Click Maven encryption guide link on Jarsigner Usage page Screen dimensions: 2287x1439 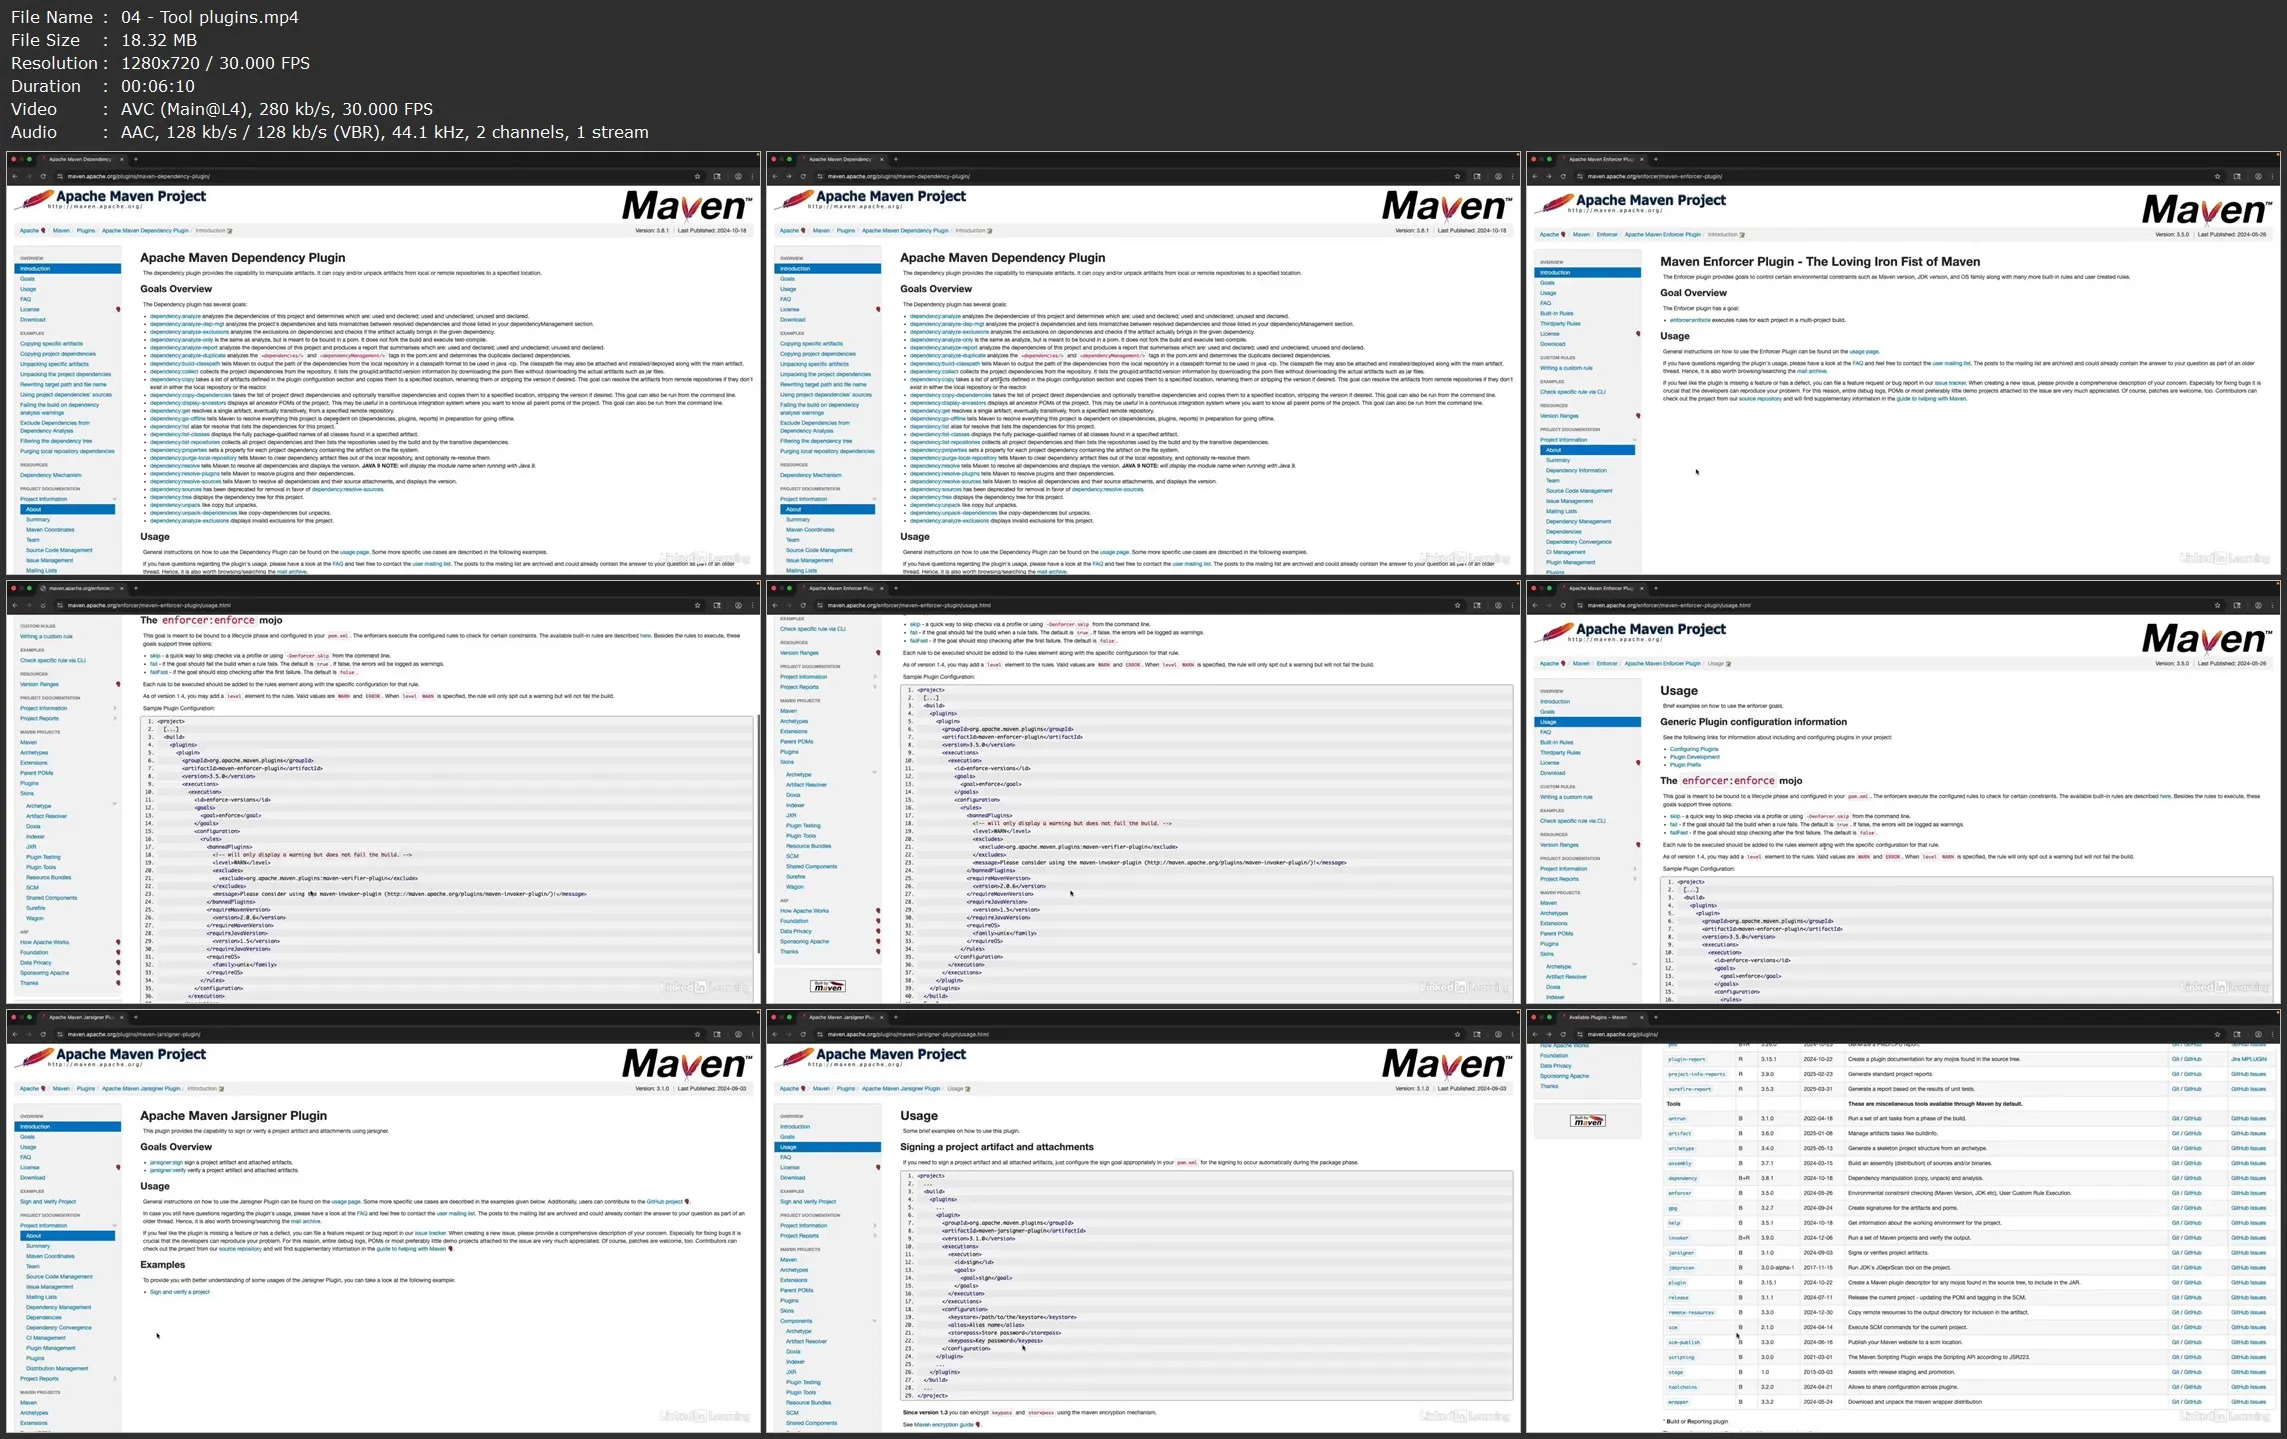click(943, 1425)
